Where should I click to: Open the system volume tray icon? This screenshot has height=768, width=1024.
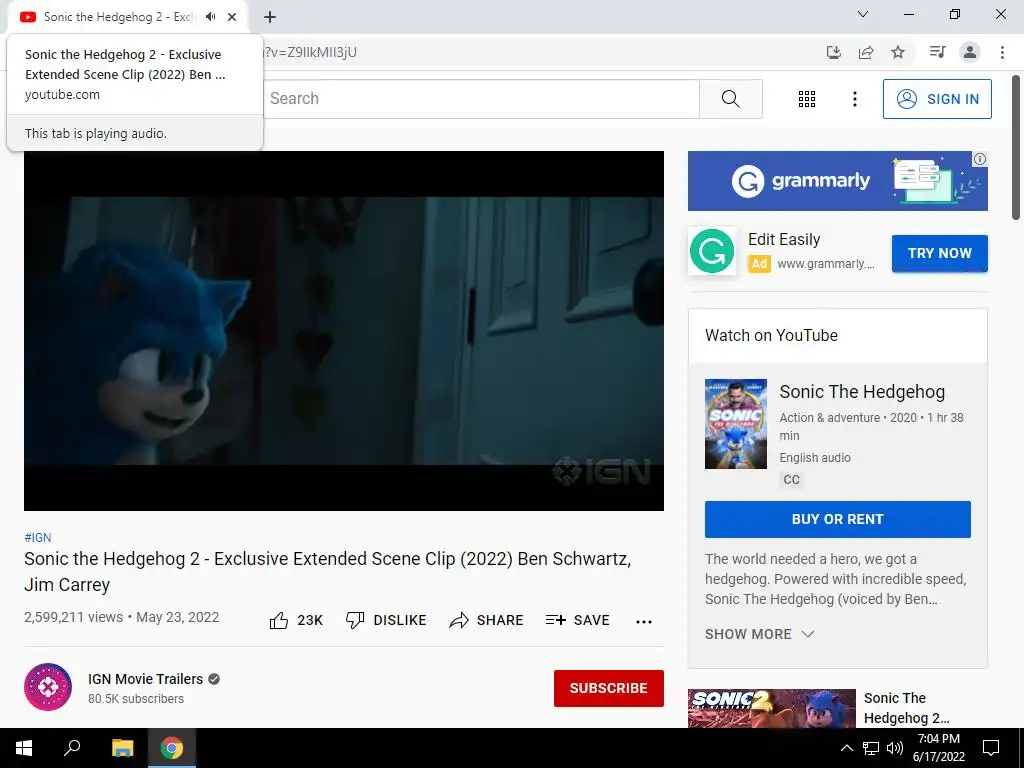[x=895, y=748]
